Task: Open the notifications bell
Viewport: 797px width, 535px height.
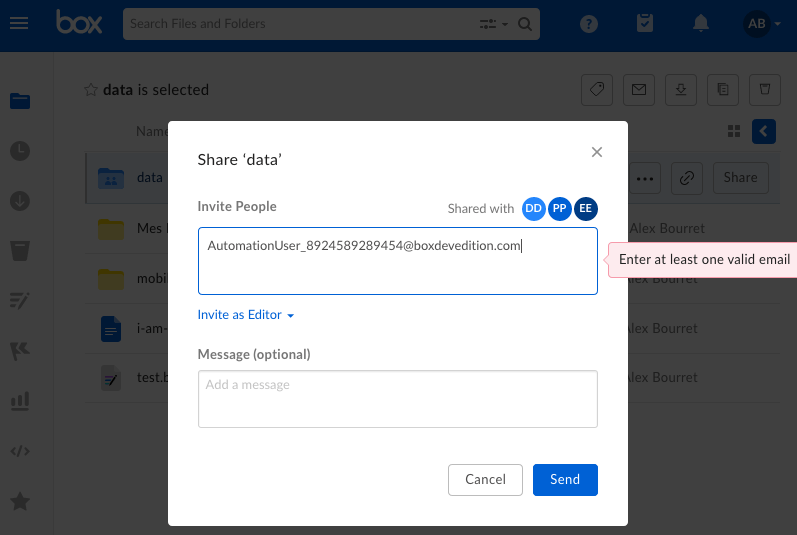Action: coord(702,23)
